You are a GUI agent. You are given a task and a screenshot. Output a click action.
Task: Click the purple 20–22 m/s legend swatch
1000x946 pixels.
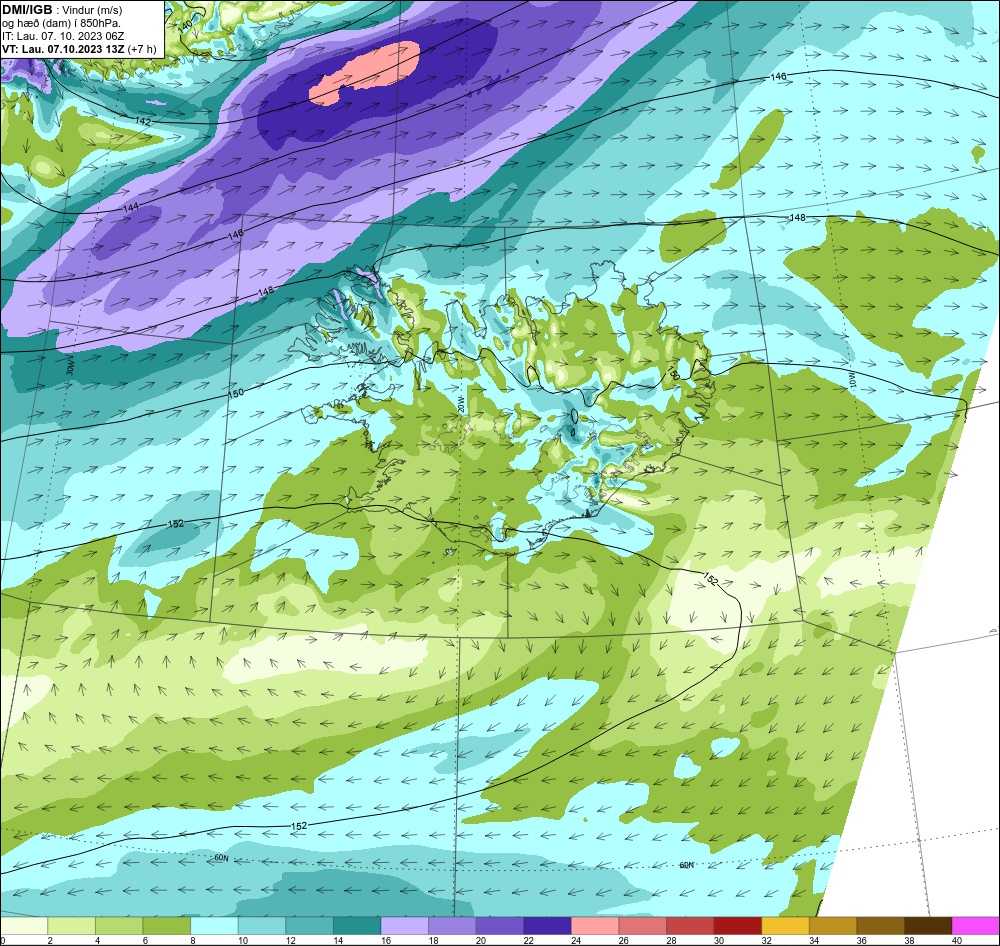(x=499, y=926)
